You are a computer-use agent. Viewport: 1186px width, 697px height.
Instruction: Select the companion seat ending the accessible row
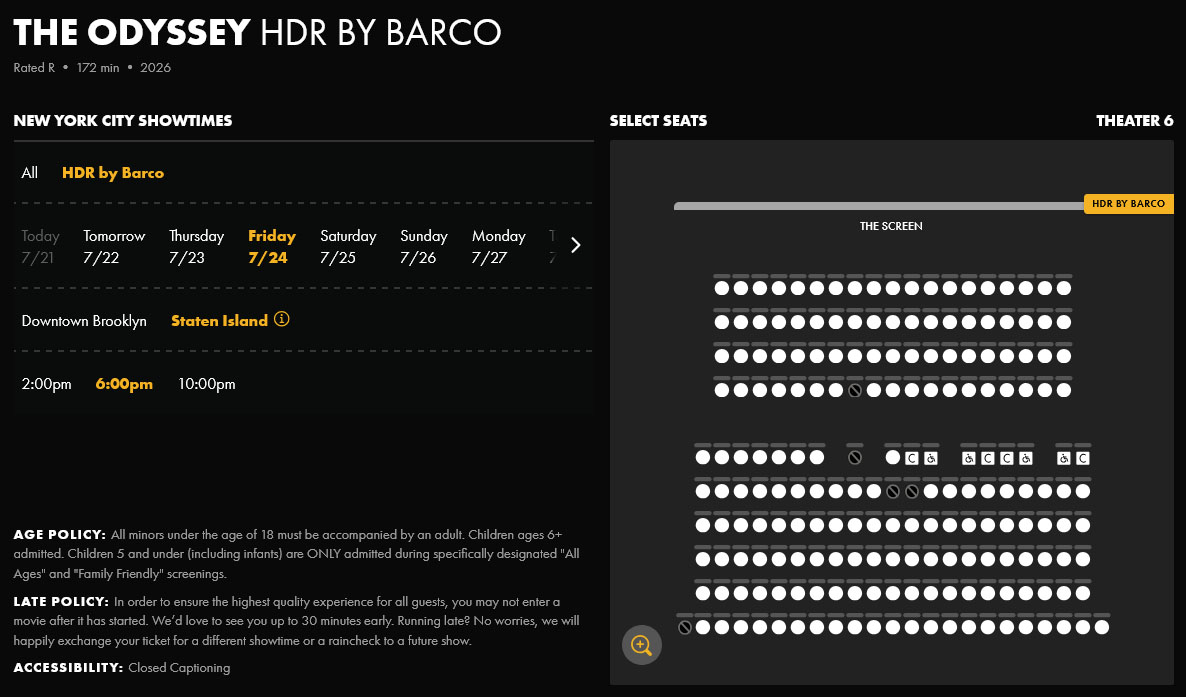(1082, 458)
